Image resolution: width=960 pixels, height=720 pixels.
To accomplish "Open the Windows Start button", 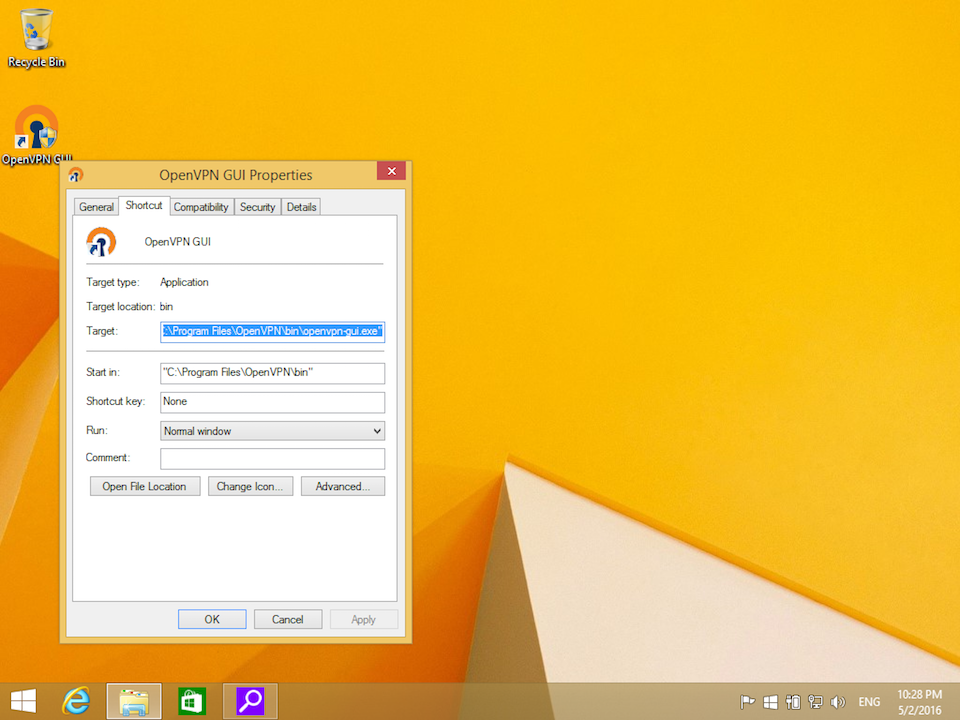I will pyautogui.click(x=23, y=701).
